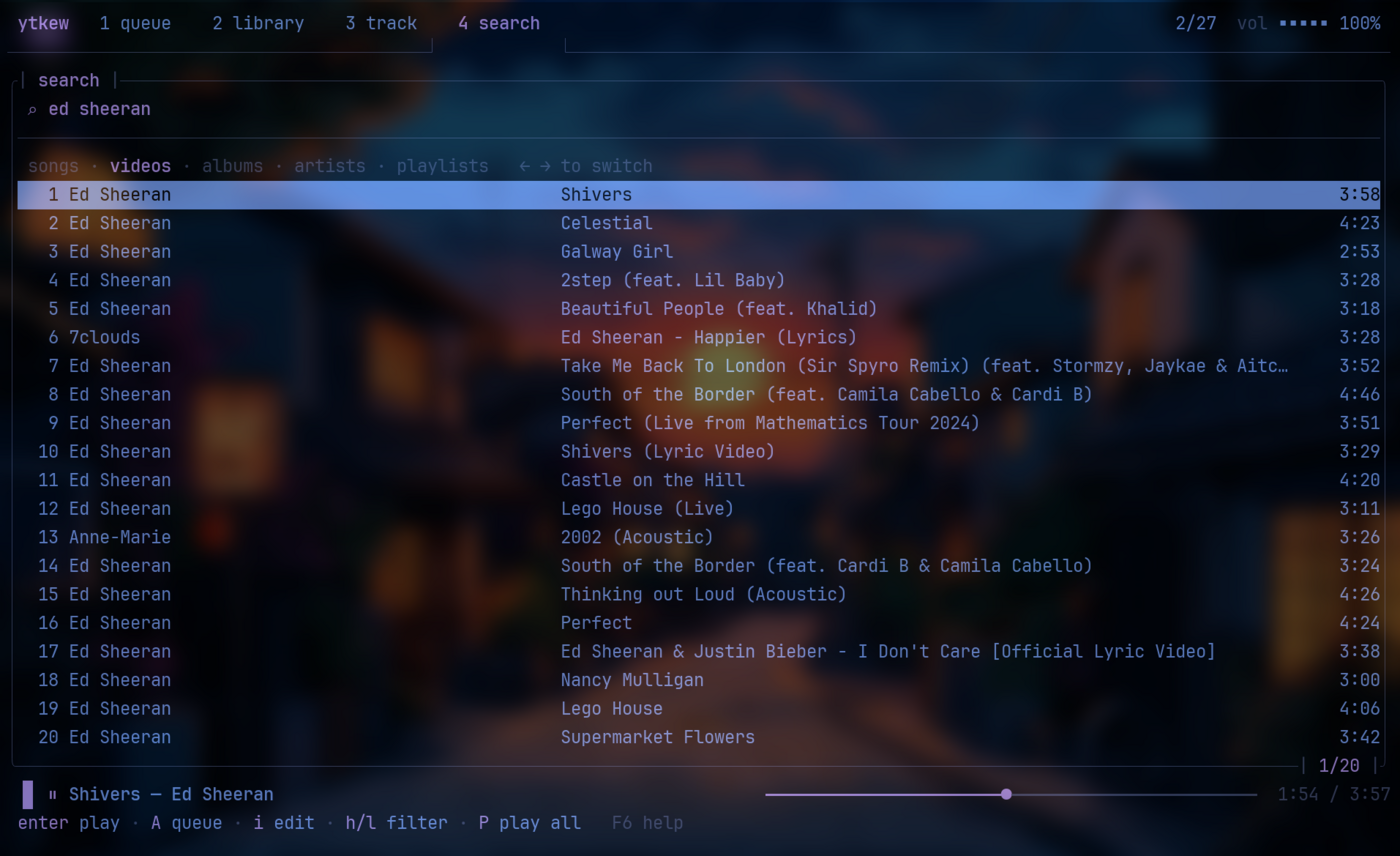Click the search panel title label
The height and width of the screenshot is (856, 1400).
(x=69, y=81)
